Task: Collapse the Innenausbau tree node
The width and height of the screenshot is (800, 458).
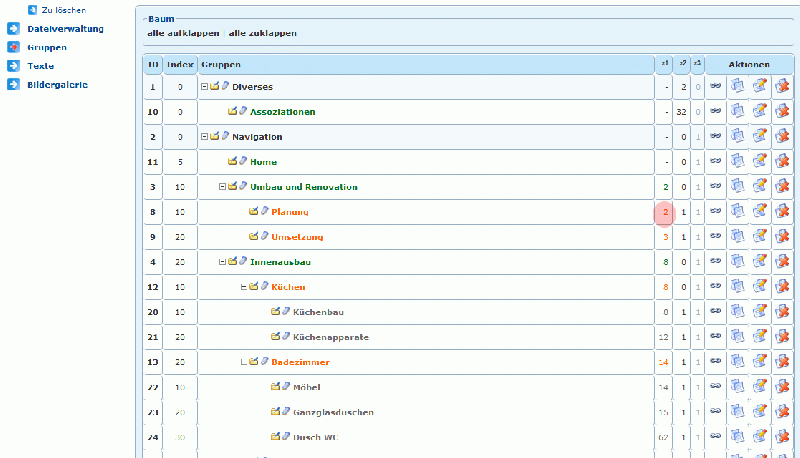Action: coord(222,262)
